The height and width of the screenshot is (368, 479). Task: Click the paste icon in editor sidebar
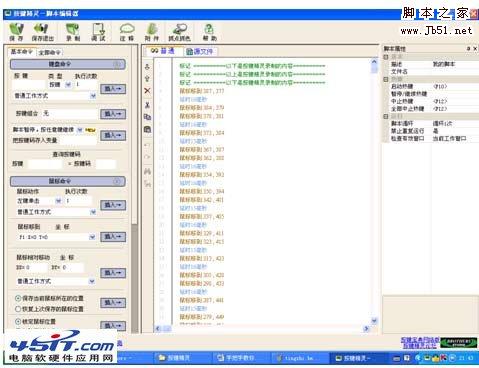coord(147,129)
